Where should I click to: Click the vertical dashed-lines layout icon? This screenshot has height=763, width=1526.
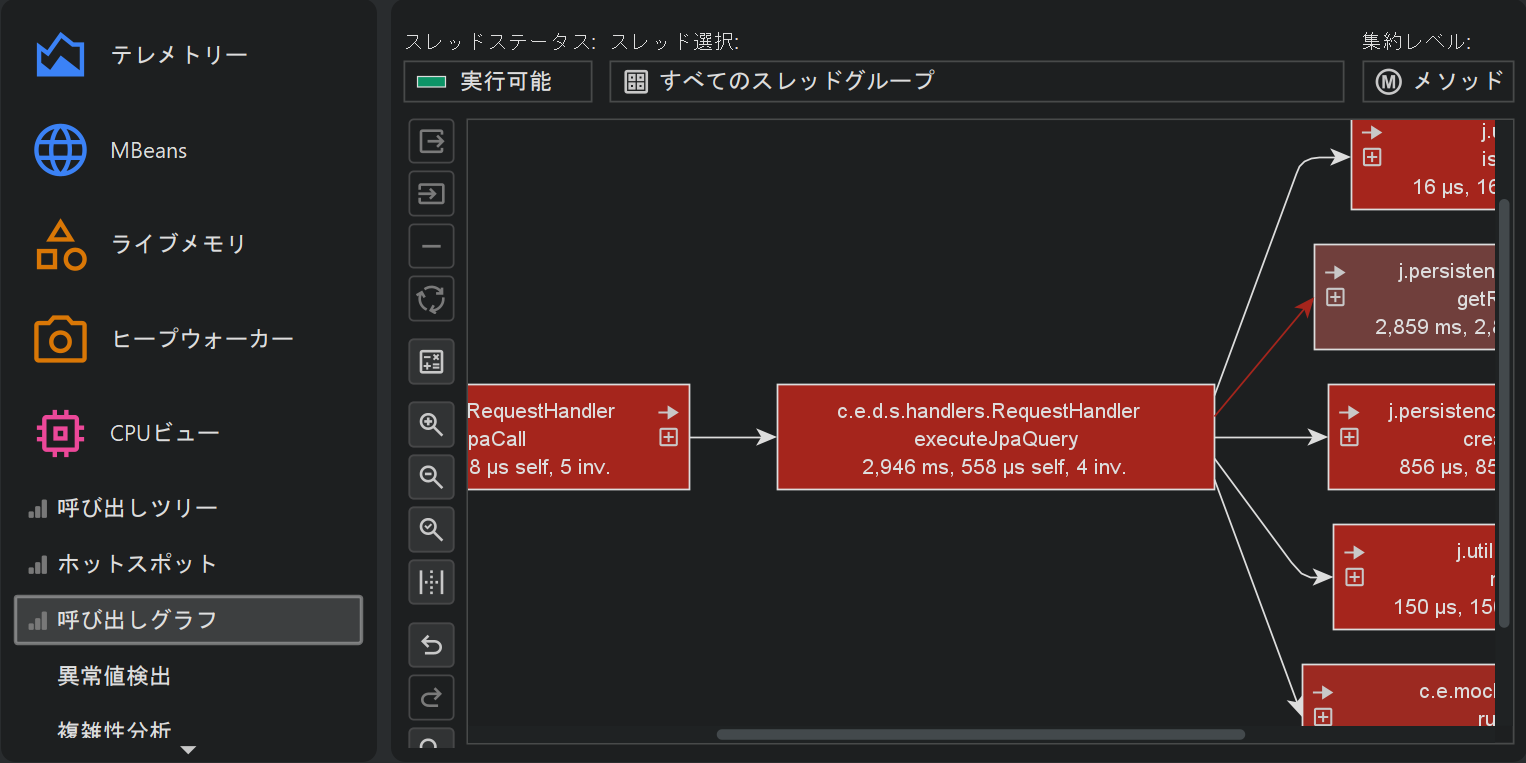[x=431, y=581]
